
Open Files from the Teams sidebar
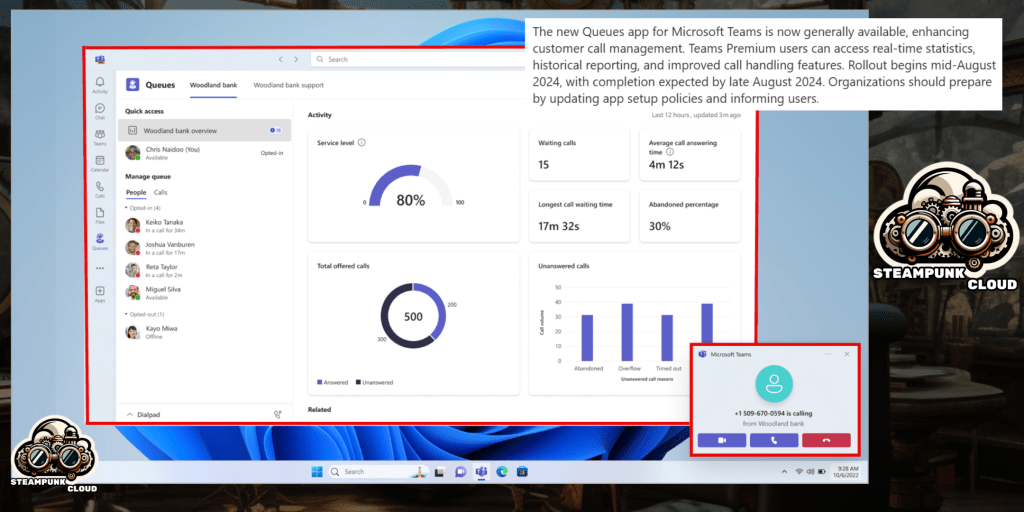coord(100,214)
